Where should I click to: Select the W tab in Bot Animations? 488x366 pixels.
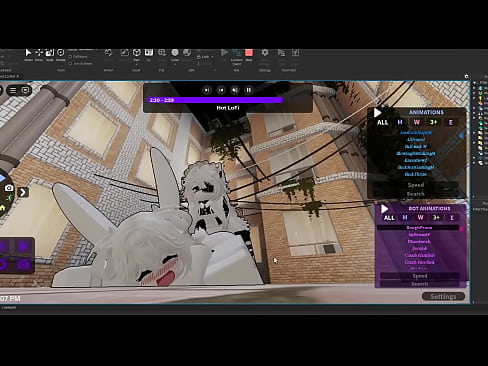421,217
